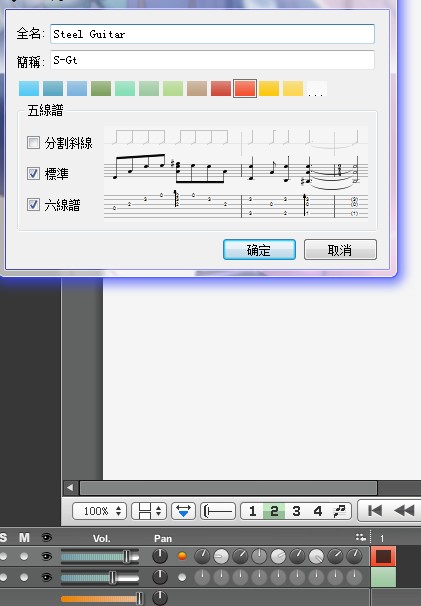Screen dimensions: 421x606
Task: Click the six-line tablature preview
Action: [x=236, y=205]
